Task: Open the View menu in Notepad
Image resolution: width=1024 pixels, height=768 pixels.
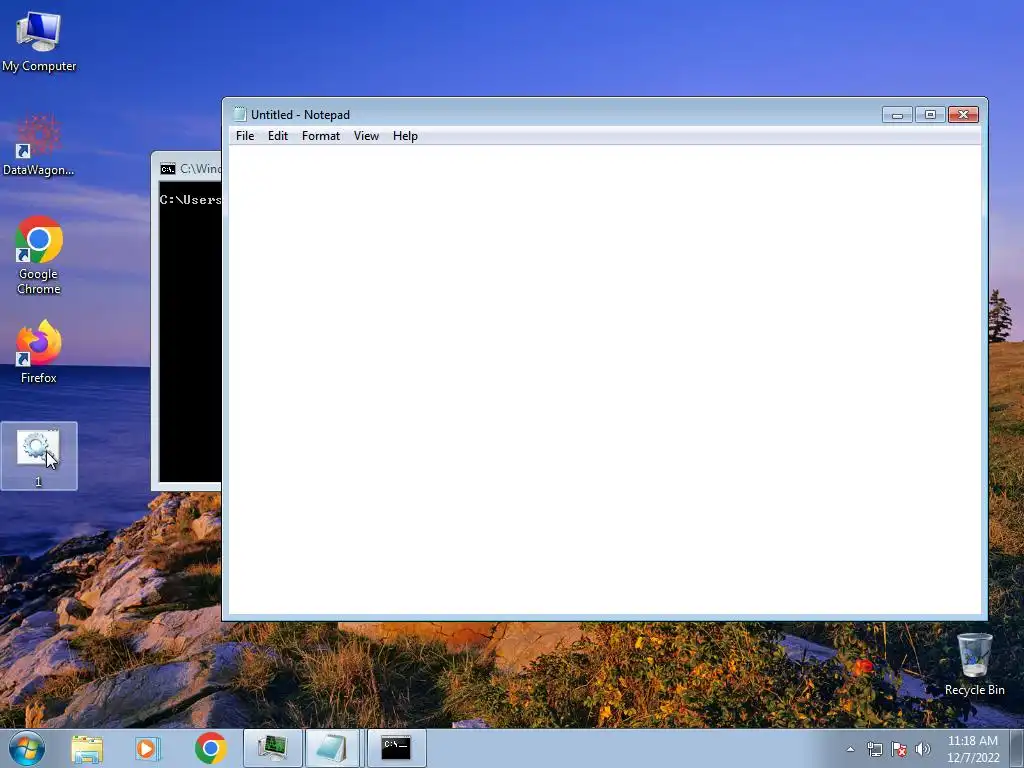Action: 366,136
